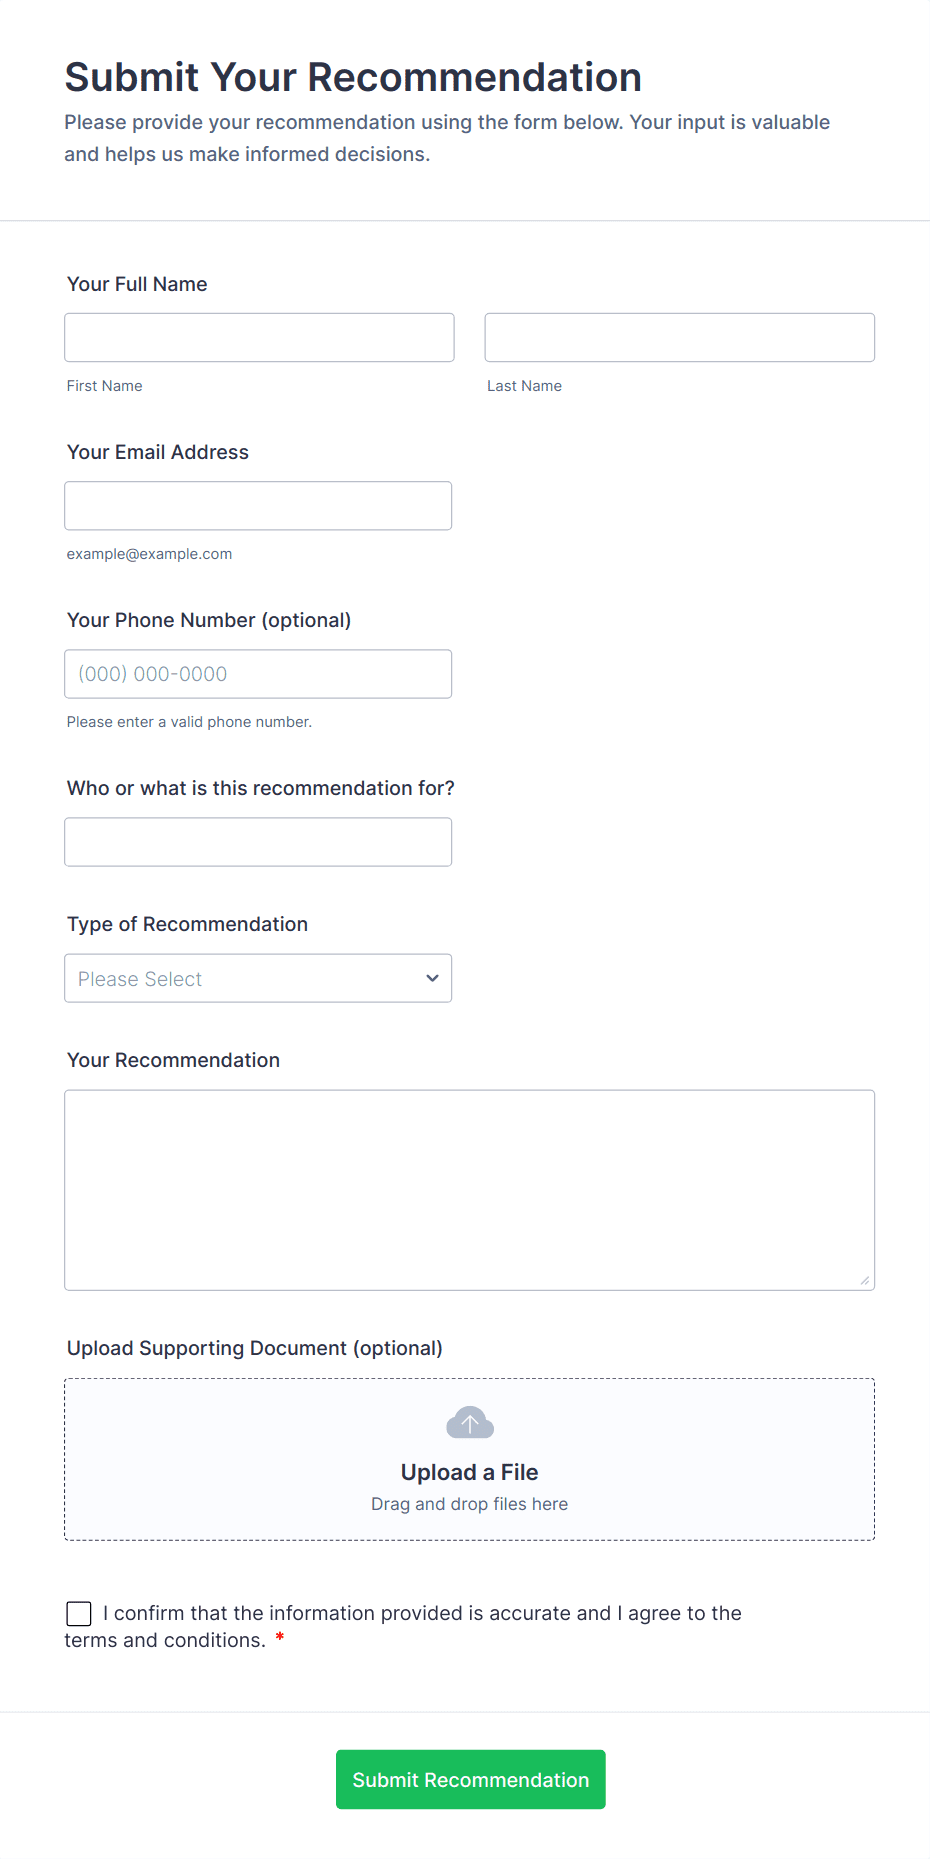Open the Type of Recommendation dropdown

point(257,978)
